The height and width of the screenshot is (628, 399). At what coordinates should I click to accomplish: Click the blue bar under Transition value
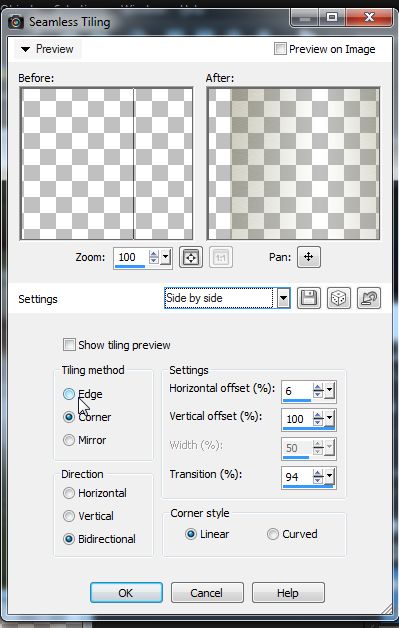[x=308, y=486]
